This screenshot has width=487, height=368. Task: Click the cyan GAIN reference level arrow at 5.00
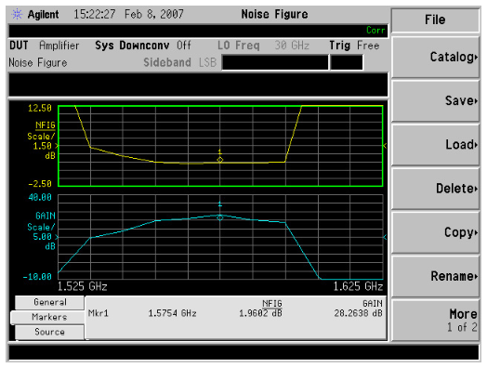click(57, 237)
